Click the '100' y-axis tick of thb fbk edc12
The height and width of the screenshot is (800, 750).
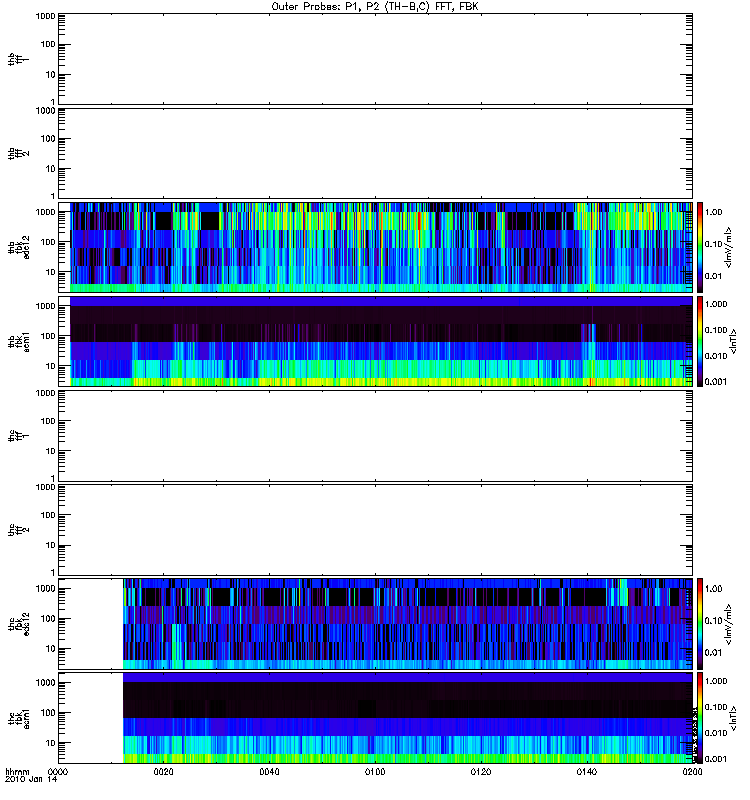tap(48, 242)
